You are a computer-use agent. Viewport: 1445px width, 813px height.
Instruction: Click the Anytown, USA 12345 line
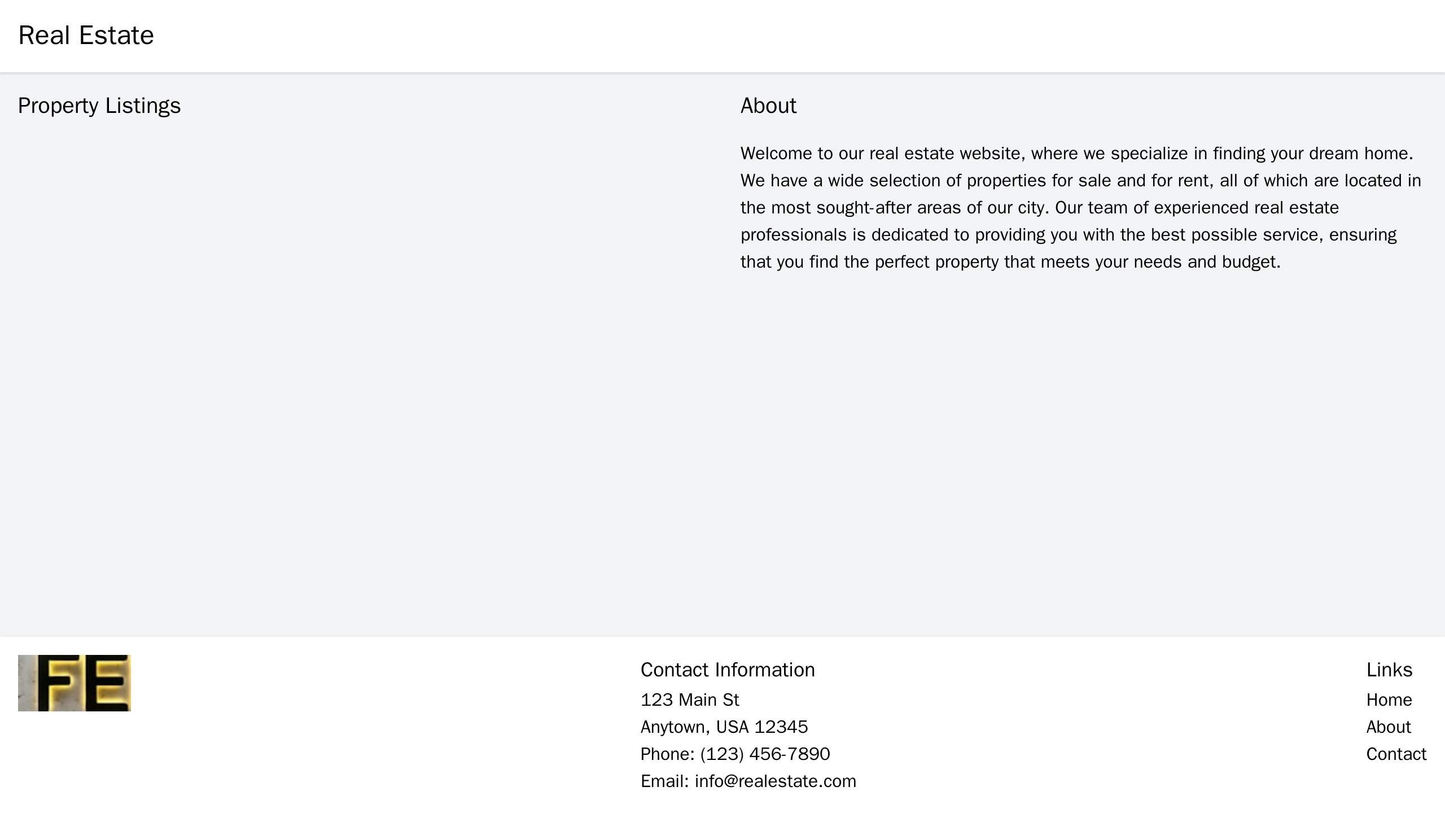point(724,727)
